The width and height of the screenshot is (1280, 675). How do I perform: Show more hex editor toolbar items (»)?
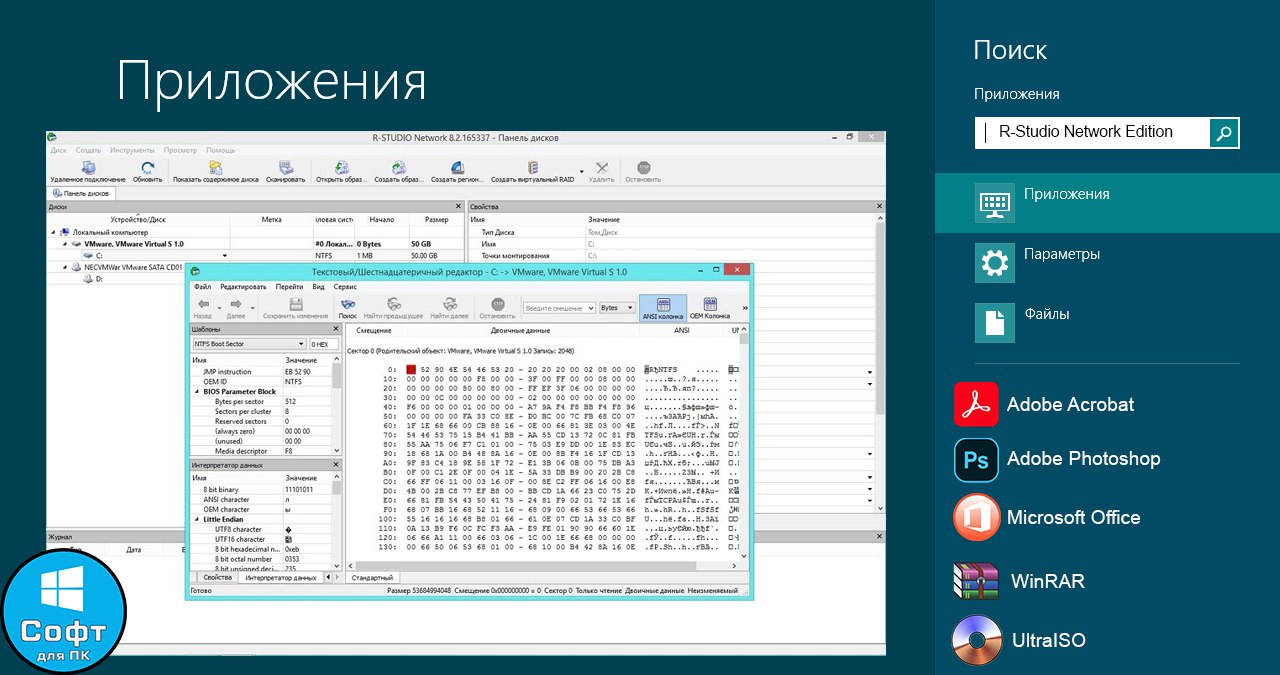point(744,308)
